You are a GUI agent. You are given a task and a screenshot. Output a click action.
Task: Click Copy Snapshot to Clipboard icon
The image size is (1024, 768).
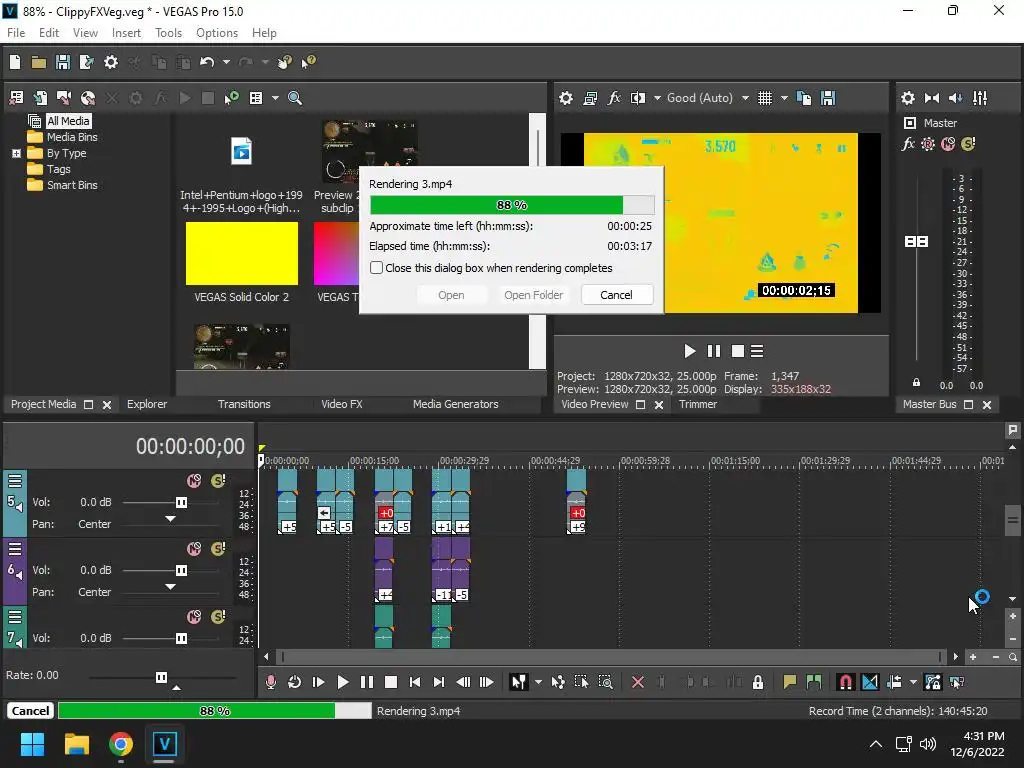[x=805, y=98]
